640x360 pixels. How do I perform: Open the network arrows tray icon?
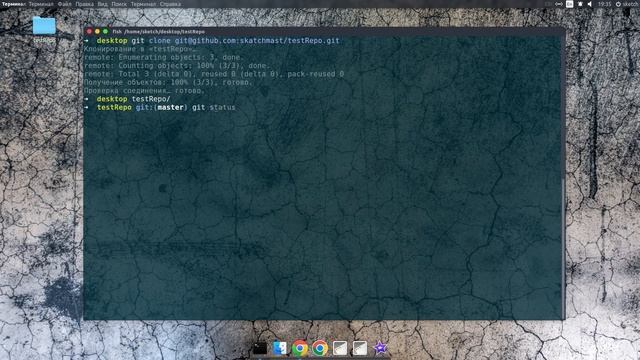pos(559,4)
